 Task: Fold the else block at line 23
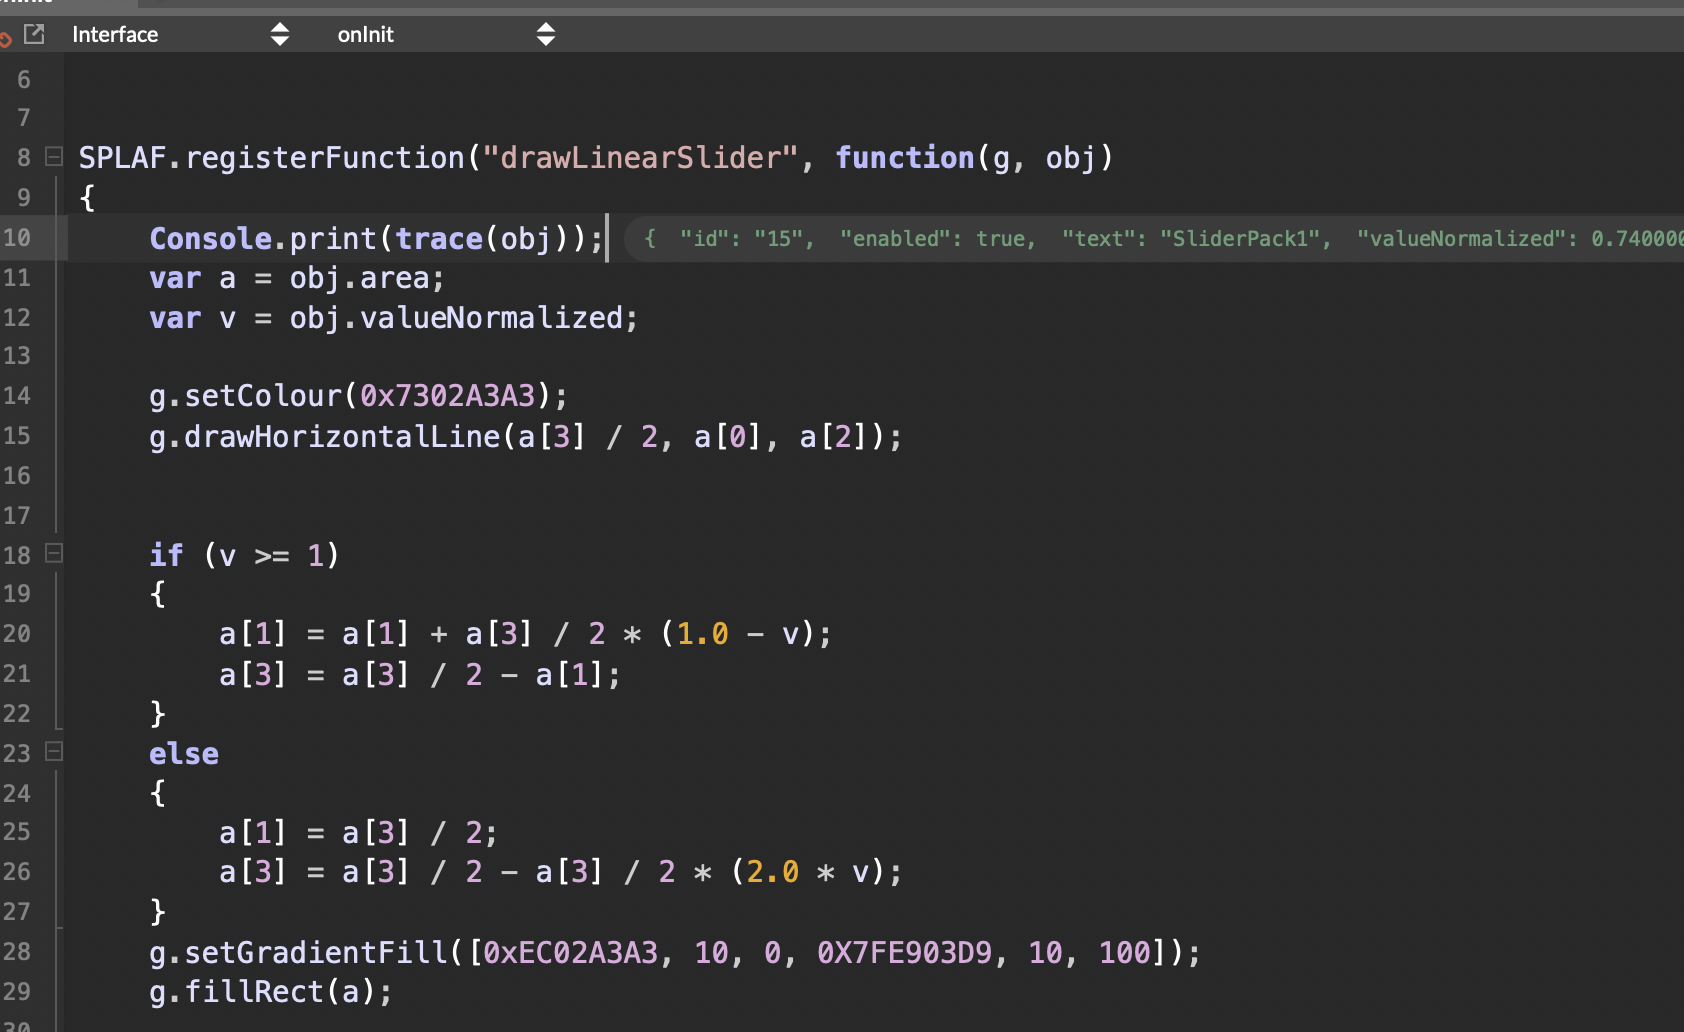[54, 751]
